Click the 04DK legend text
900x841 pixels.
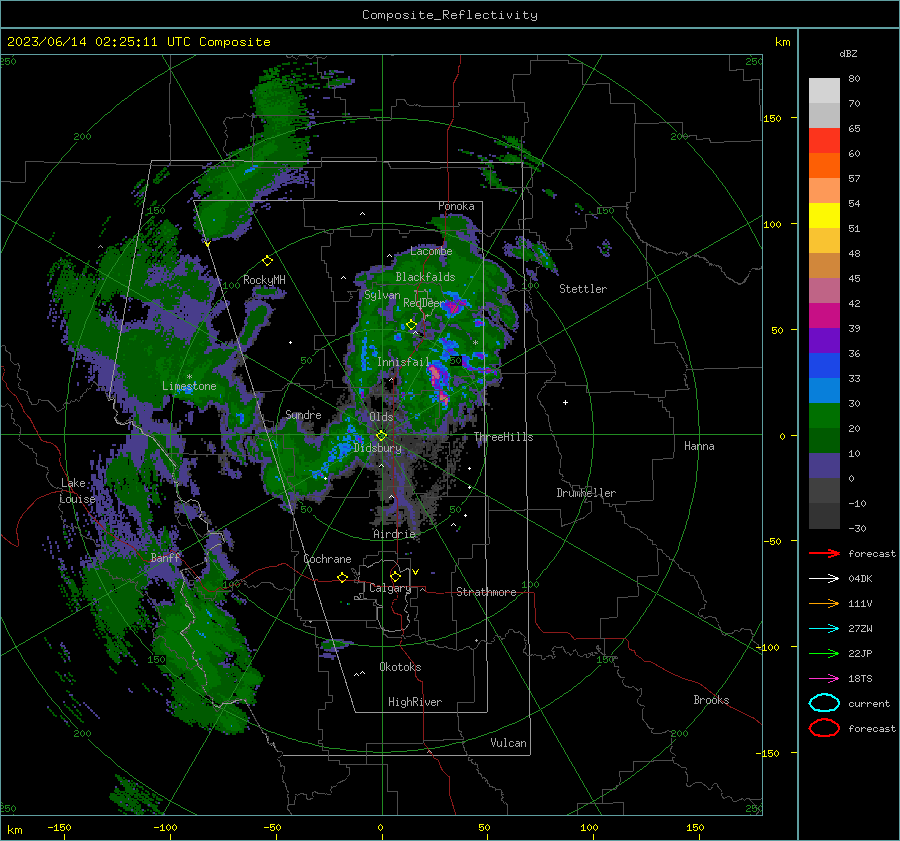(860, 578)
